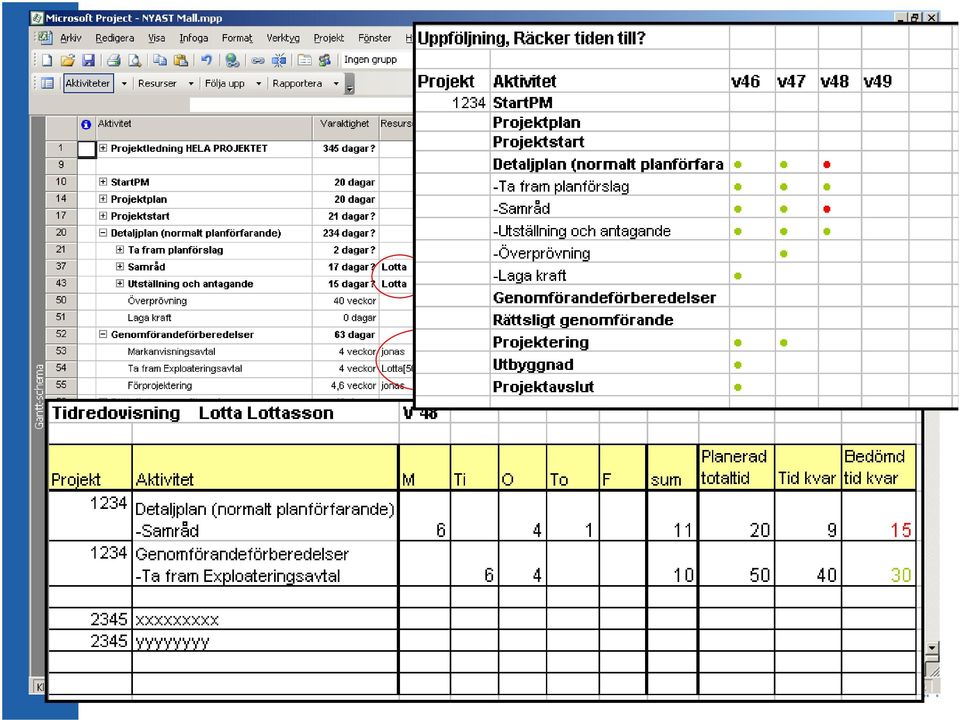Open Rapportera dropdown arrow
The image size is (959, 720).
336,83
